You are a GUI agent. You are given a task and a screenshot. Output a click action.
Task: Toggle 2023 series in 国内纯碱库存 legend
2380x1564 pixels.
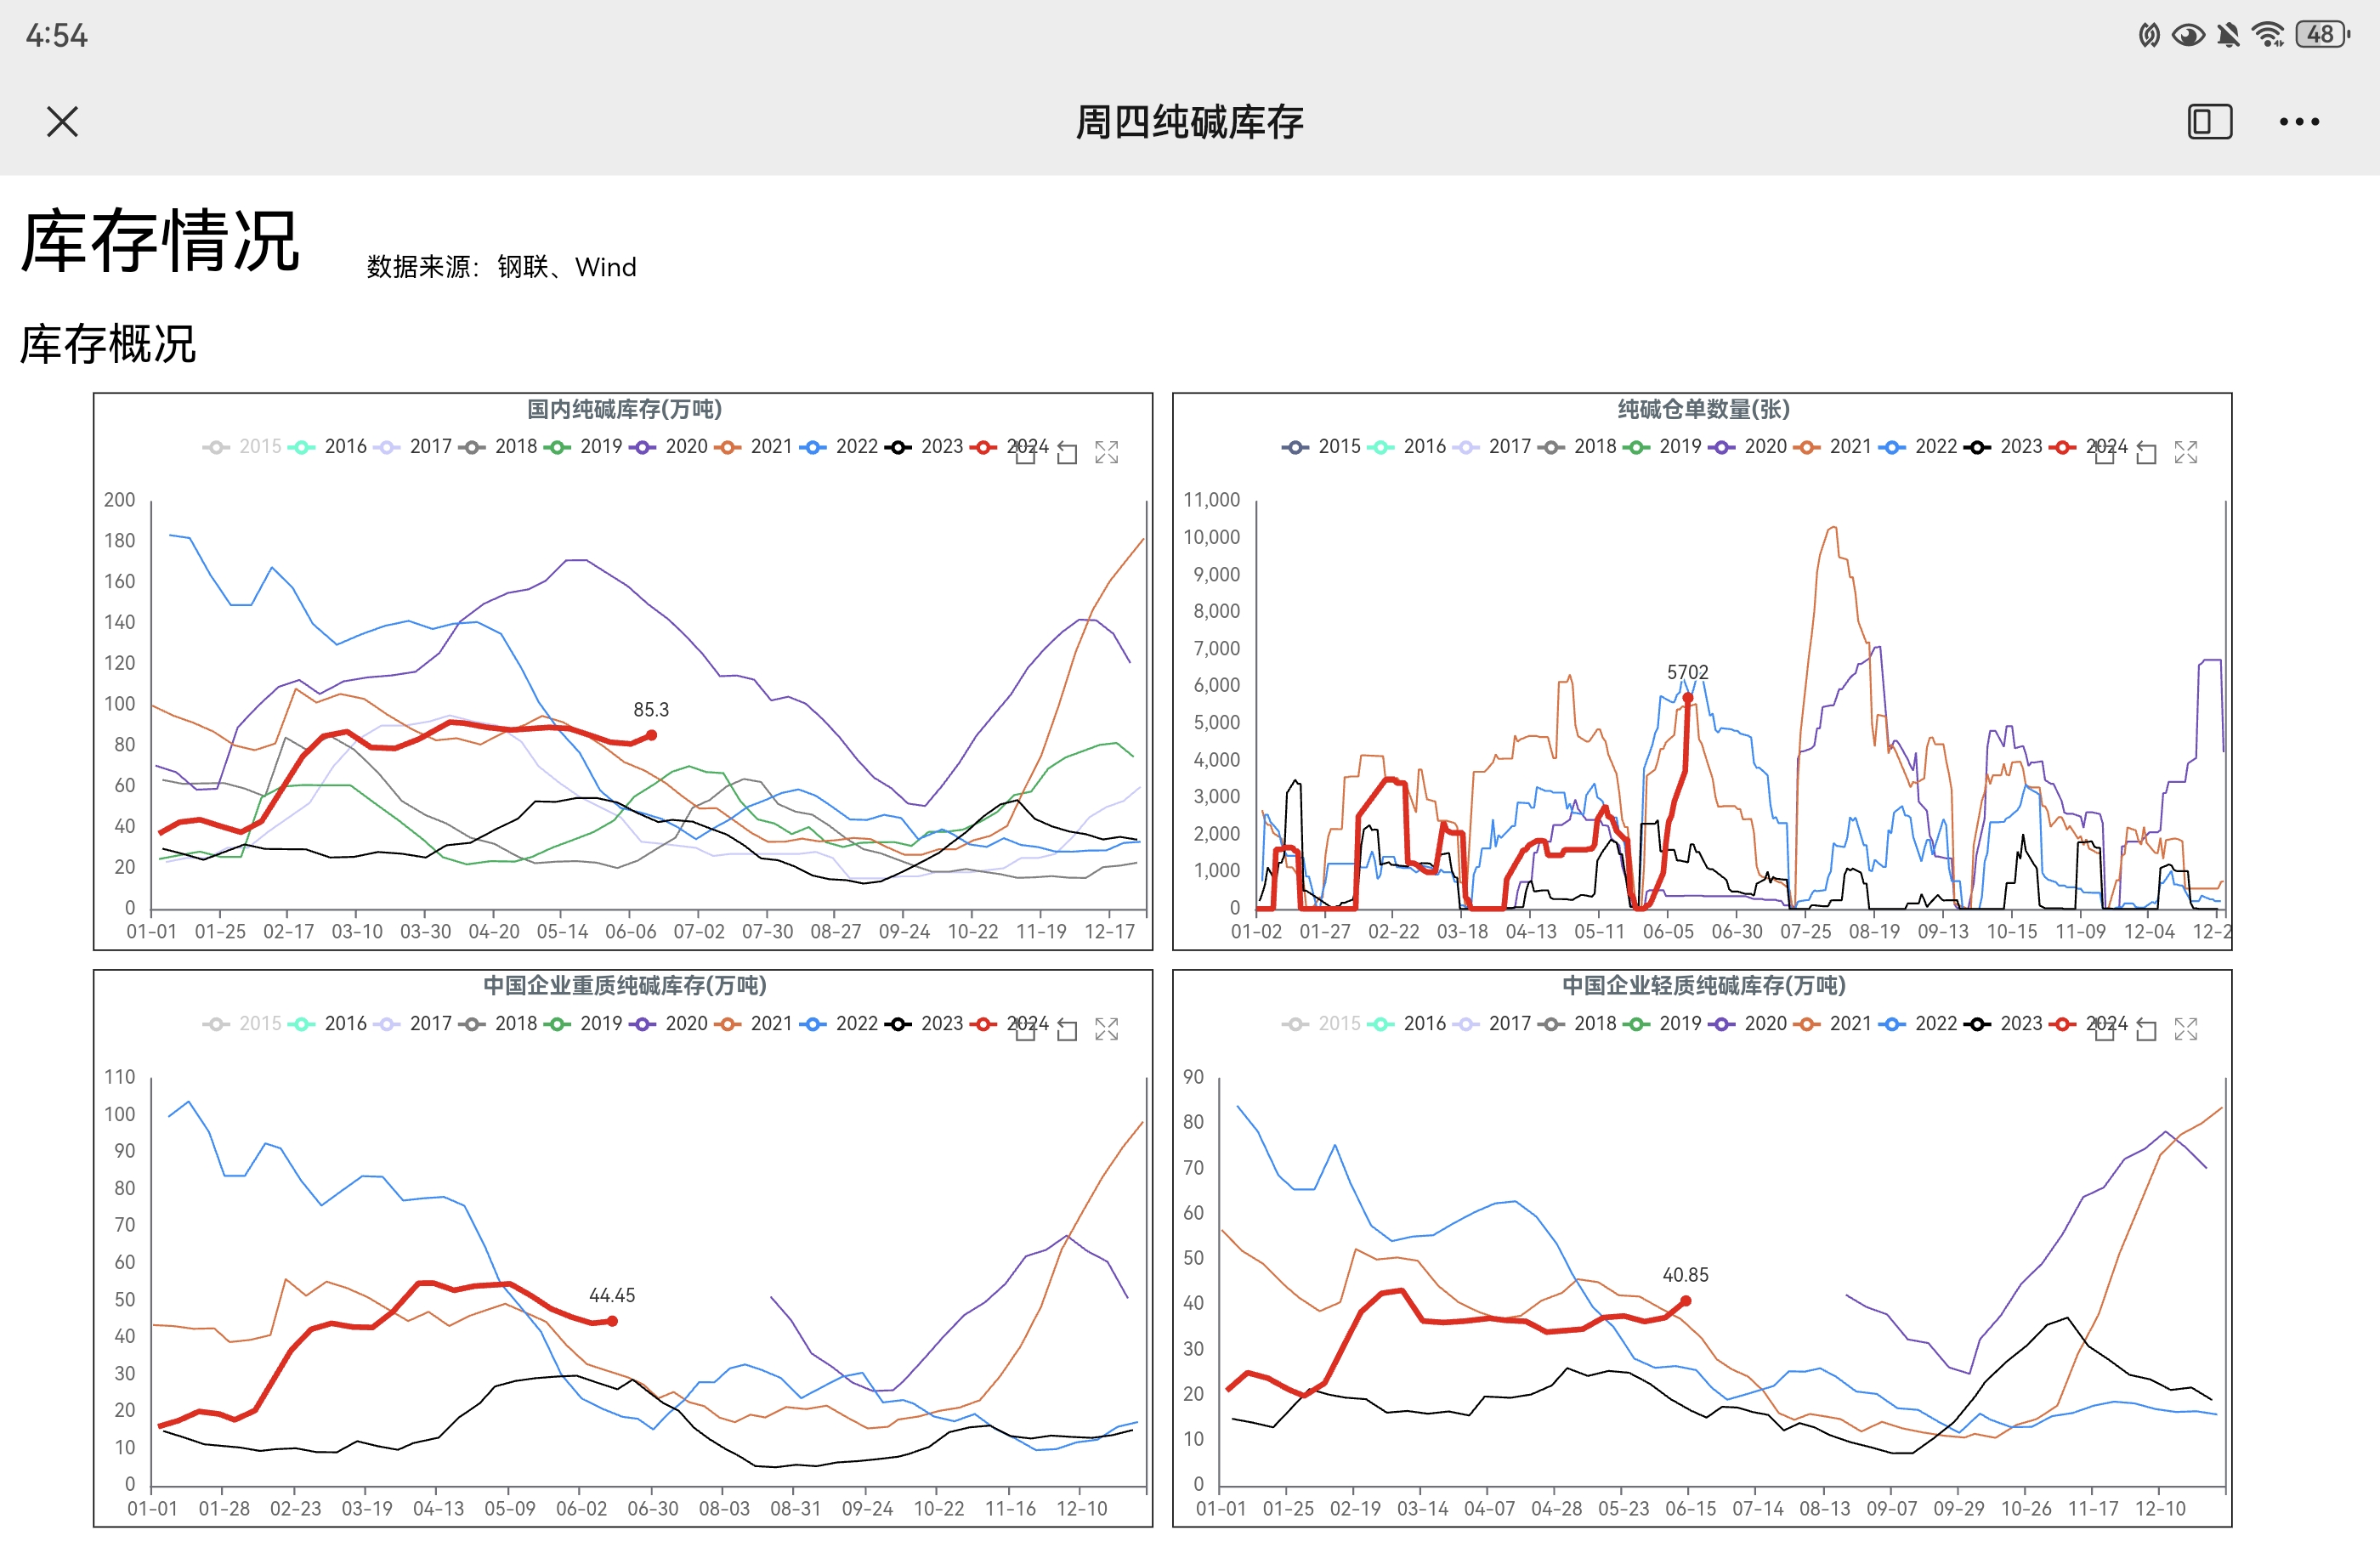pyautogui.click(x=923, y=447)
